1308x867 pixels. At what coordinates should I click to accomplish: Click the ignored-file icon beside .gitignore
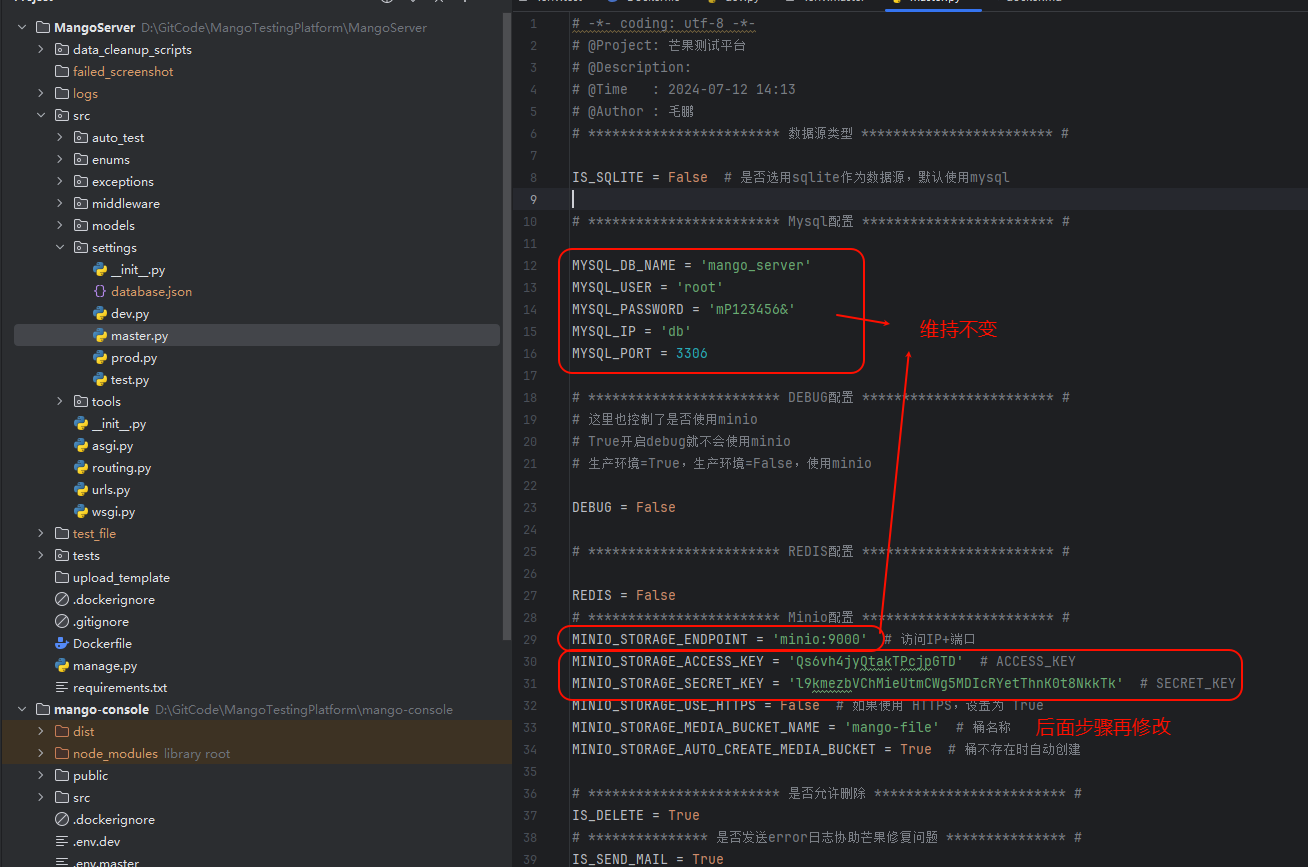click(x=62, y=621)
